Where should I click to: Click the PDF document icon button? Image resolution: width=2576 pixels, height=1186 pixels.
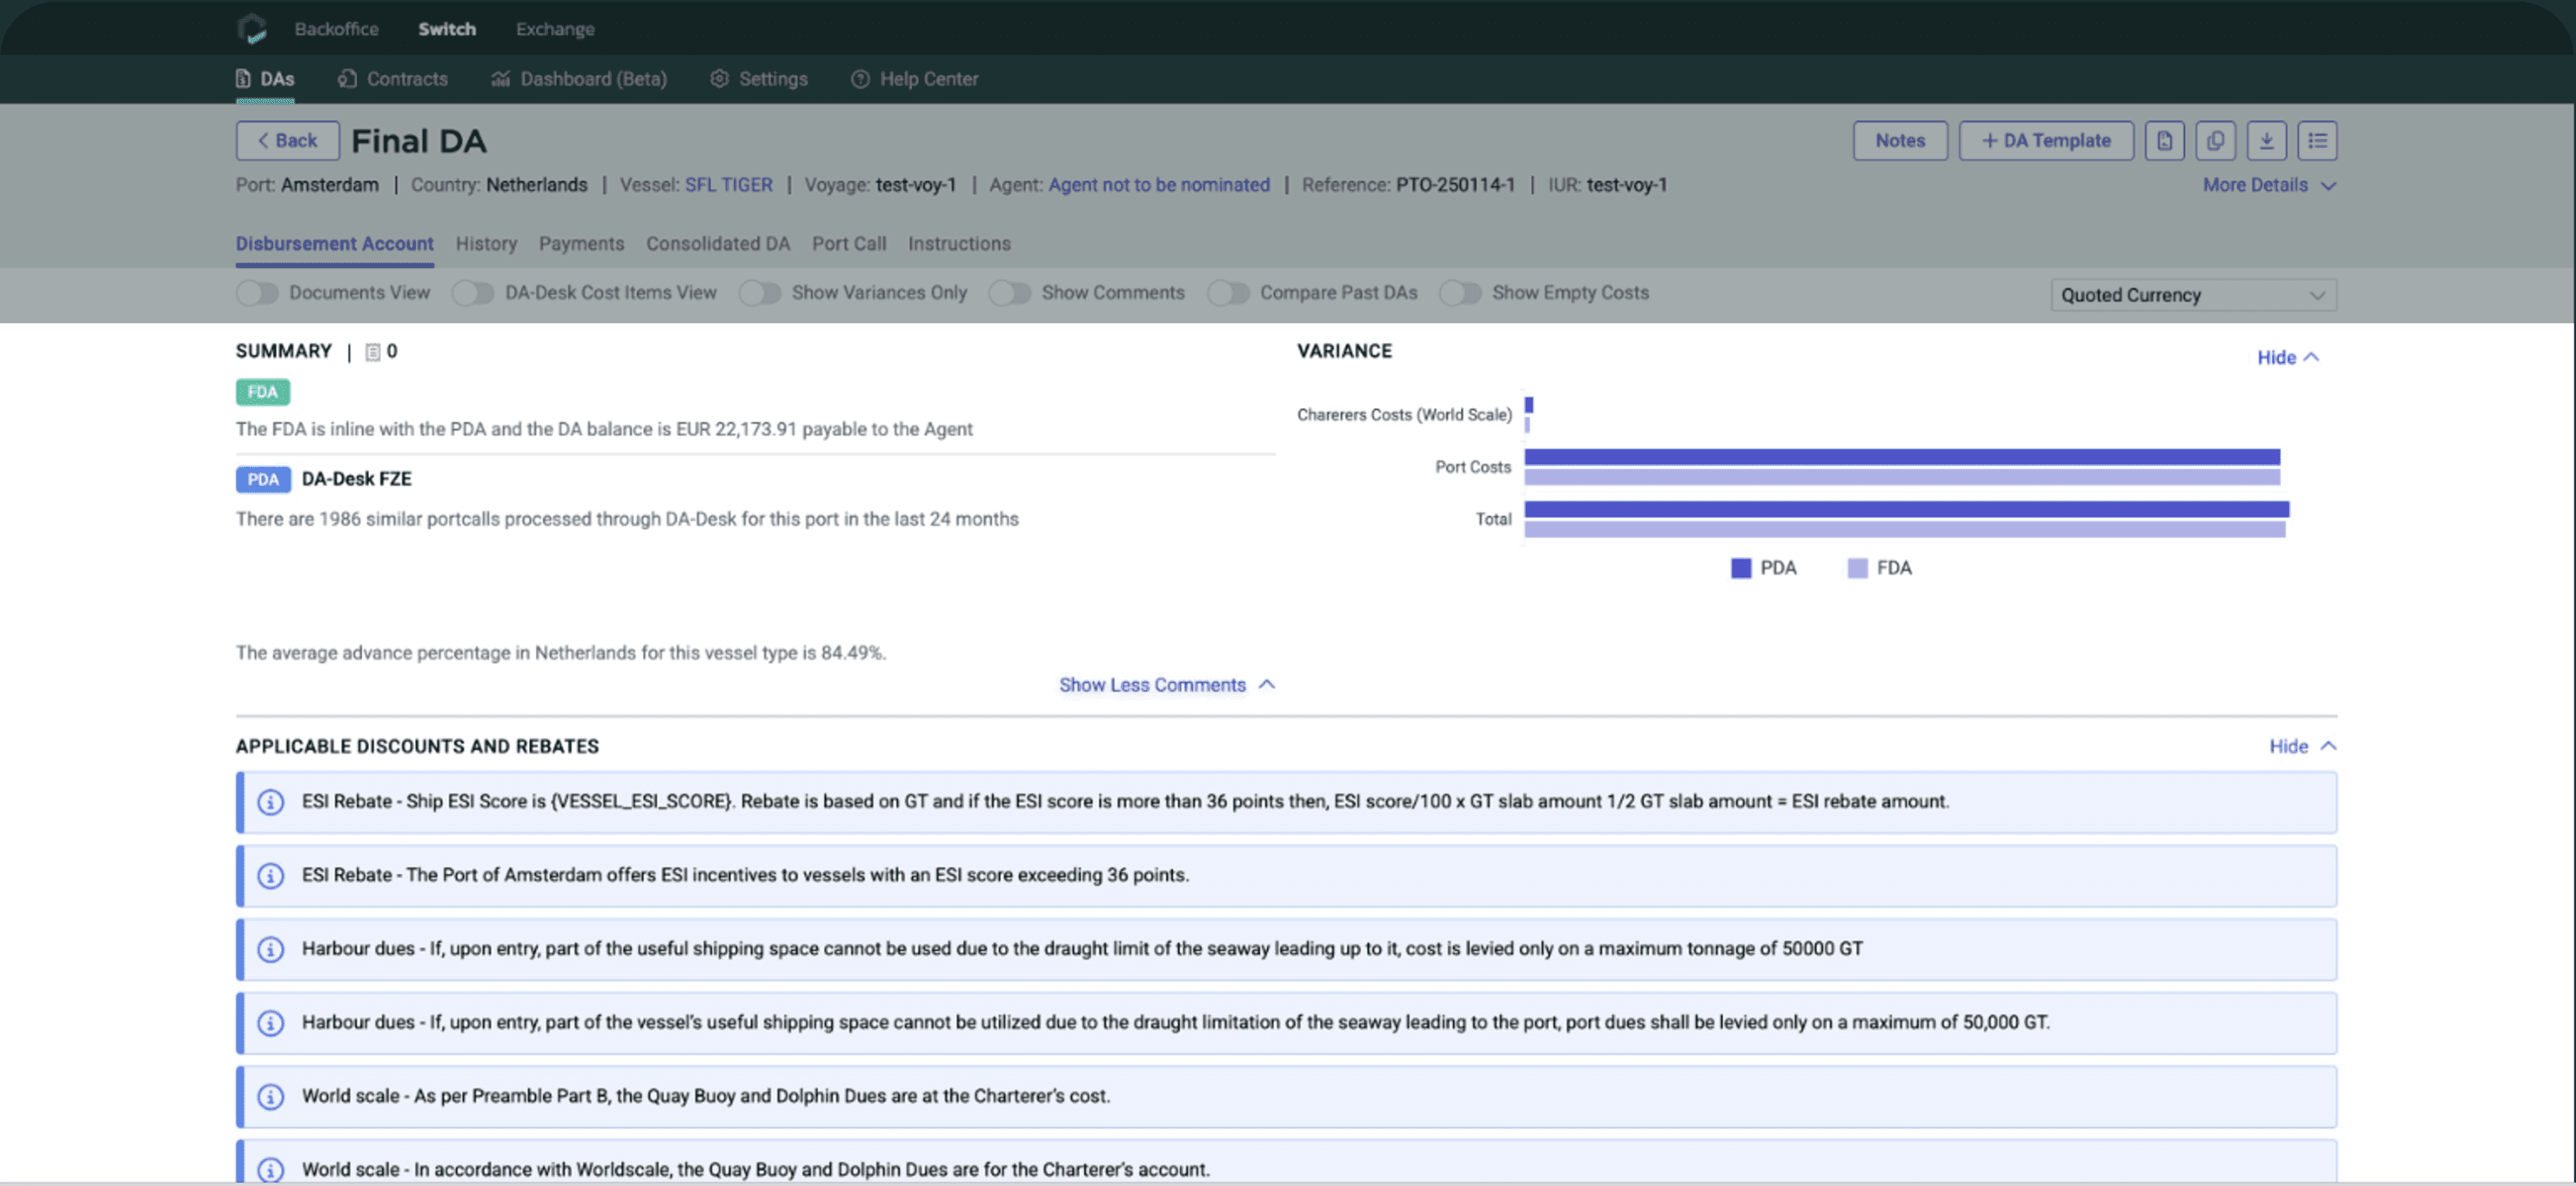2164,141
